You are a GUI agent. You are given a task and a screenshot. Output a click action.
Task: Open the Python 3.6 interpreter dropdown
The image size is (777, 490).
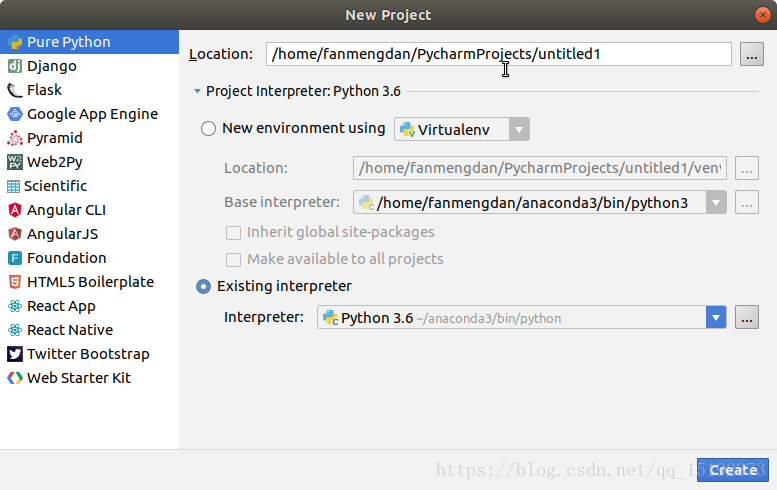tap(715, 318)
